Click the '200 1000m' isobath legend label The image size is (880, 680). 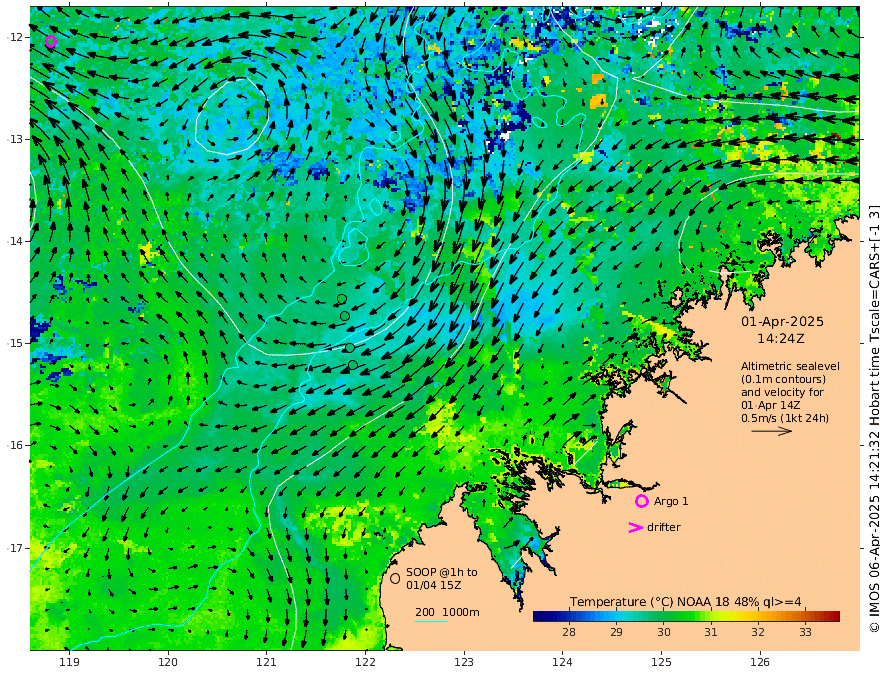pos(447,612)
